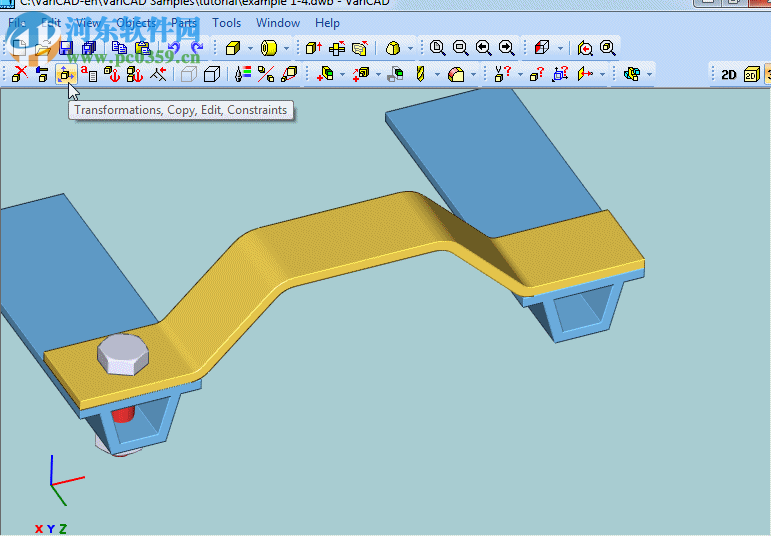Click the color palette brush icon
Viewport: 771px width, 536px height.
(242, 74)
